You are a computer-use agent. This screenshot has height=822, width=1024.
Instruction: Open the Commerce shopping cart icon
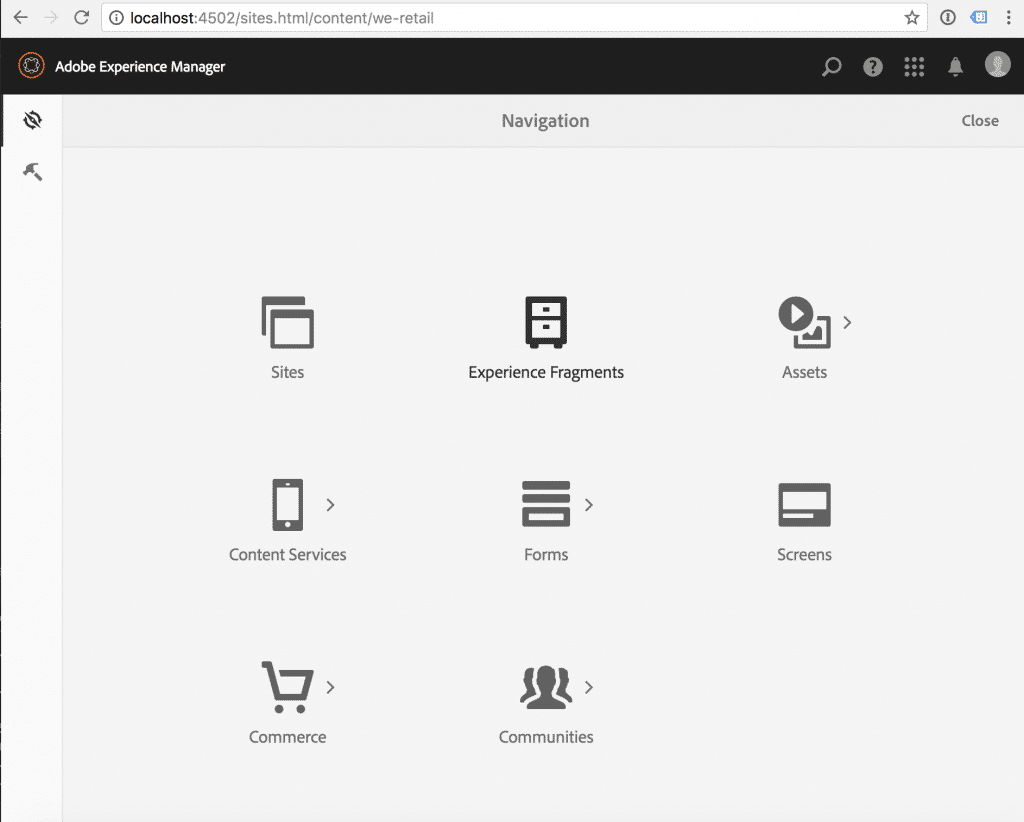tap(287, 687)
